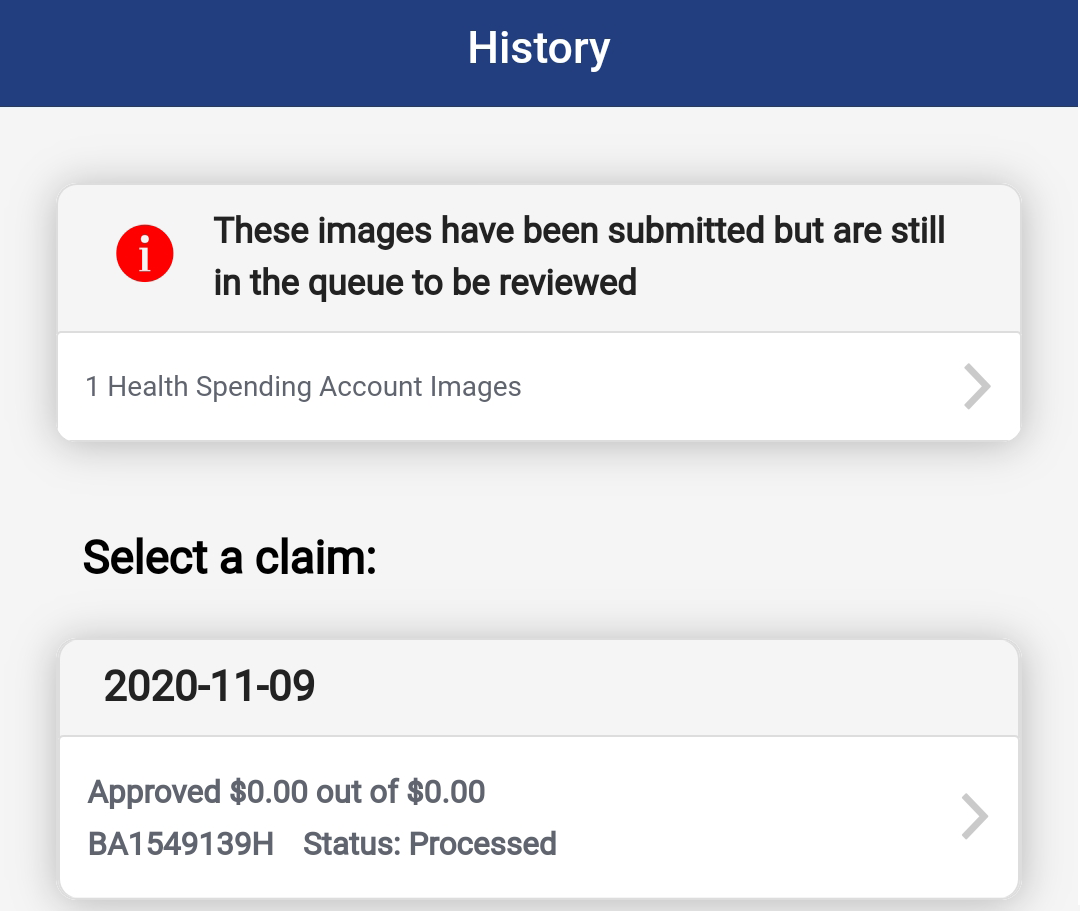Click 'in the queue to be reviewed' line
The width and height of the screenshot is (1080, 911).
[x=425, y=282]
